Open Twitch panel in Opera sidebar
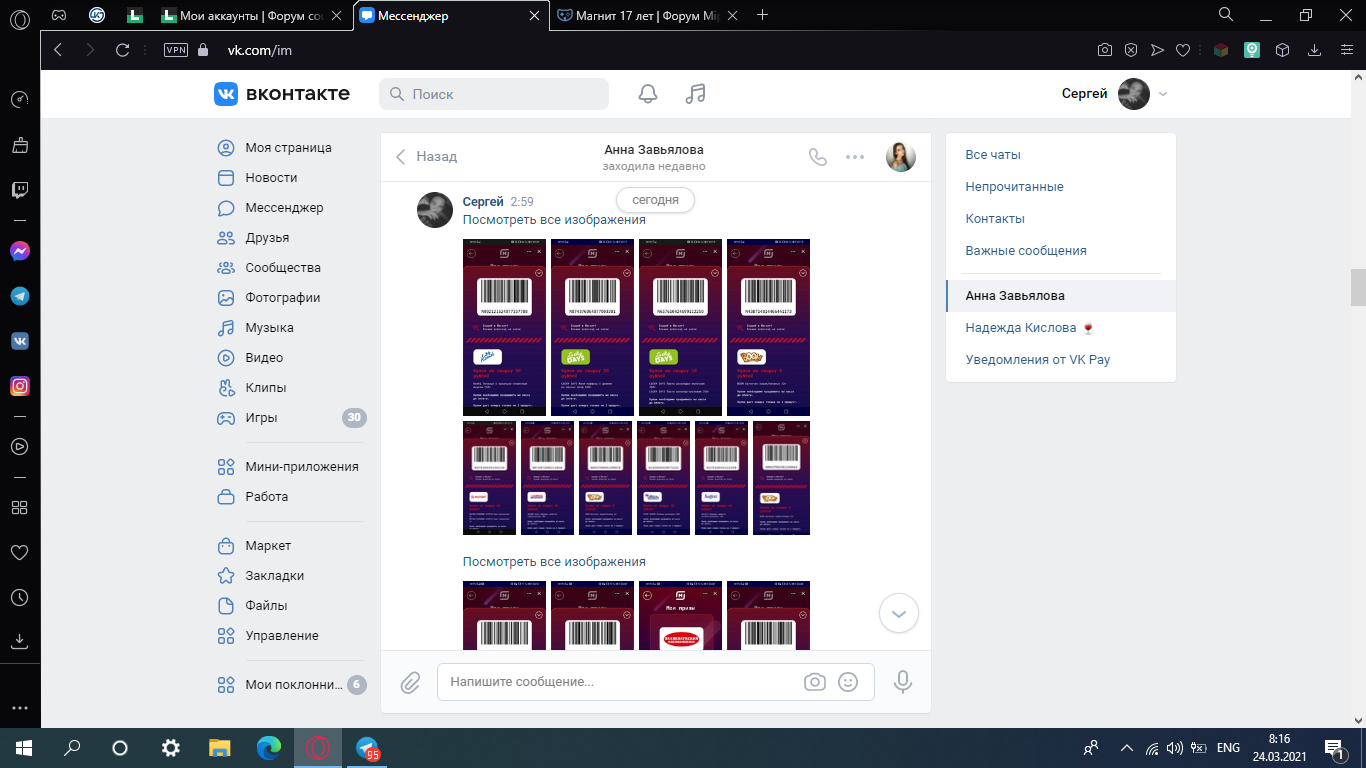1366x768 pixels. point(19,190)
